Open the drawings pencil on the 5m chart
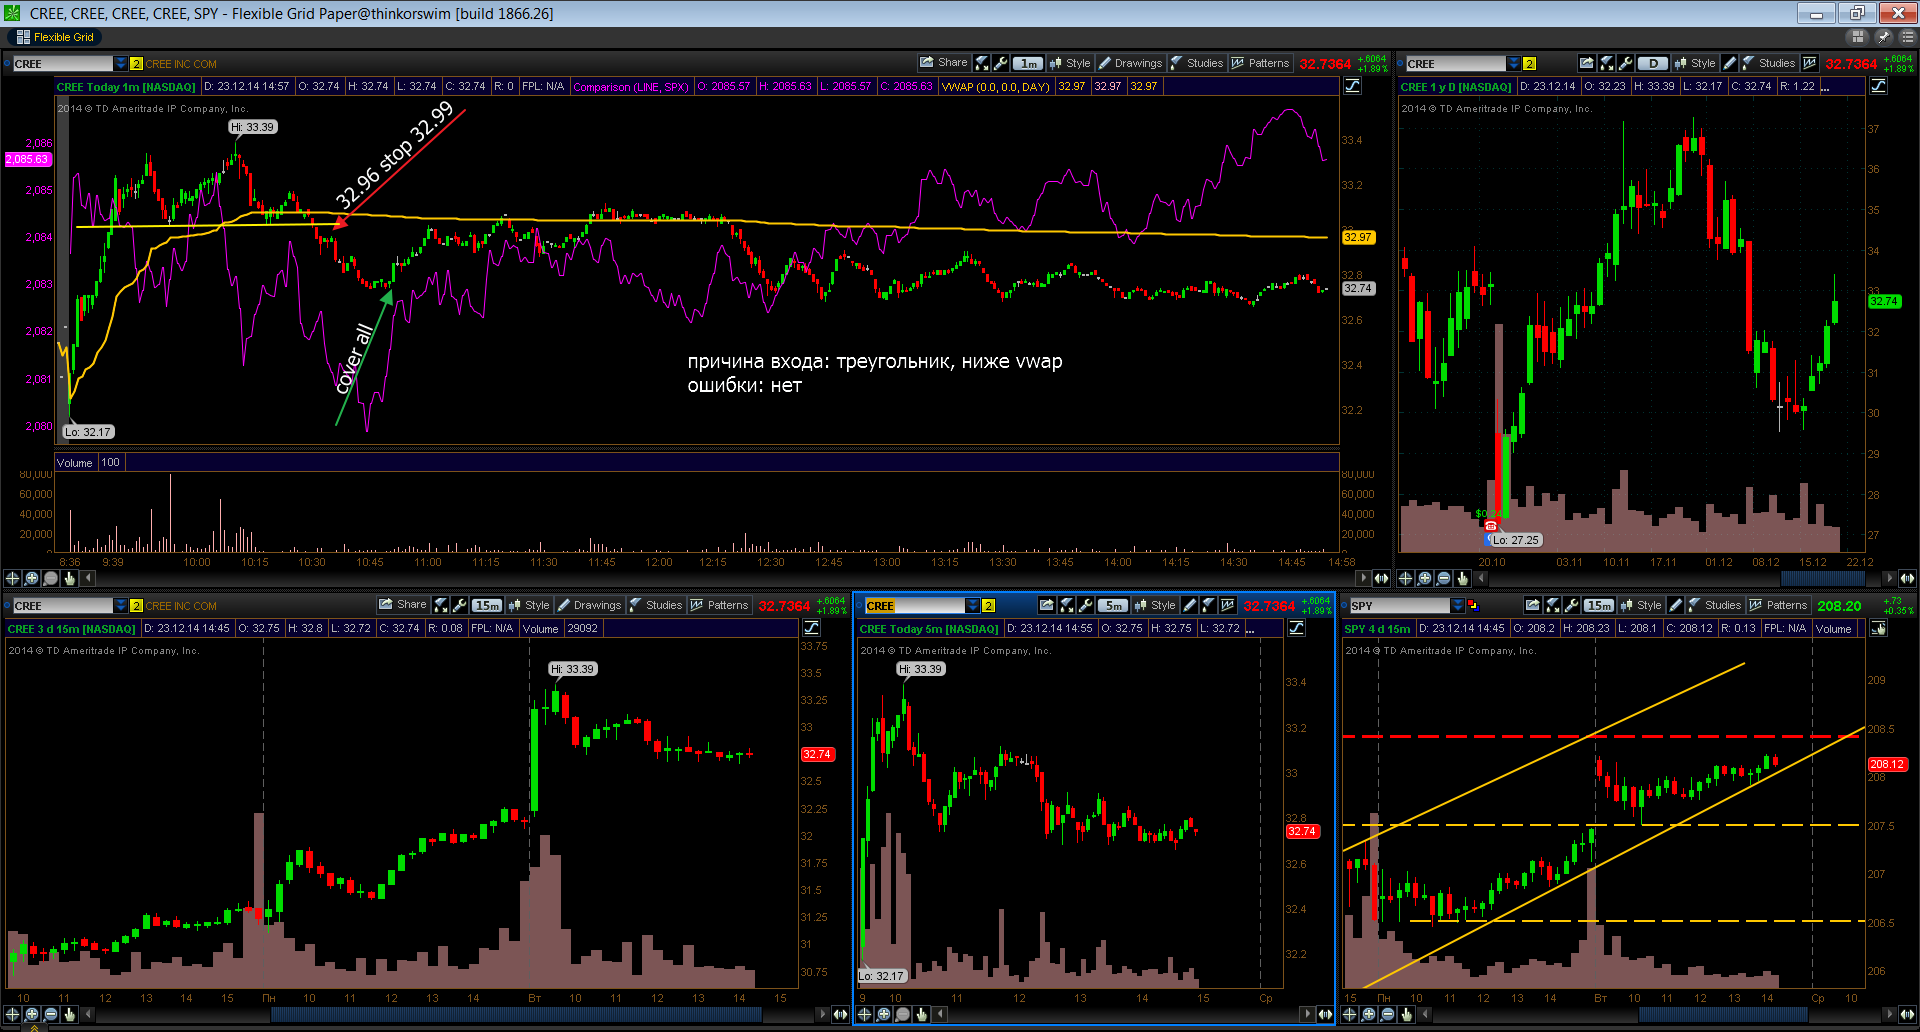Viewport: 1920px width, 1032px height. point(1189,605)
